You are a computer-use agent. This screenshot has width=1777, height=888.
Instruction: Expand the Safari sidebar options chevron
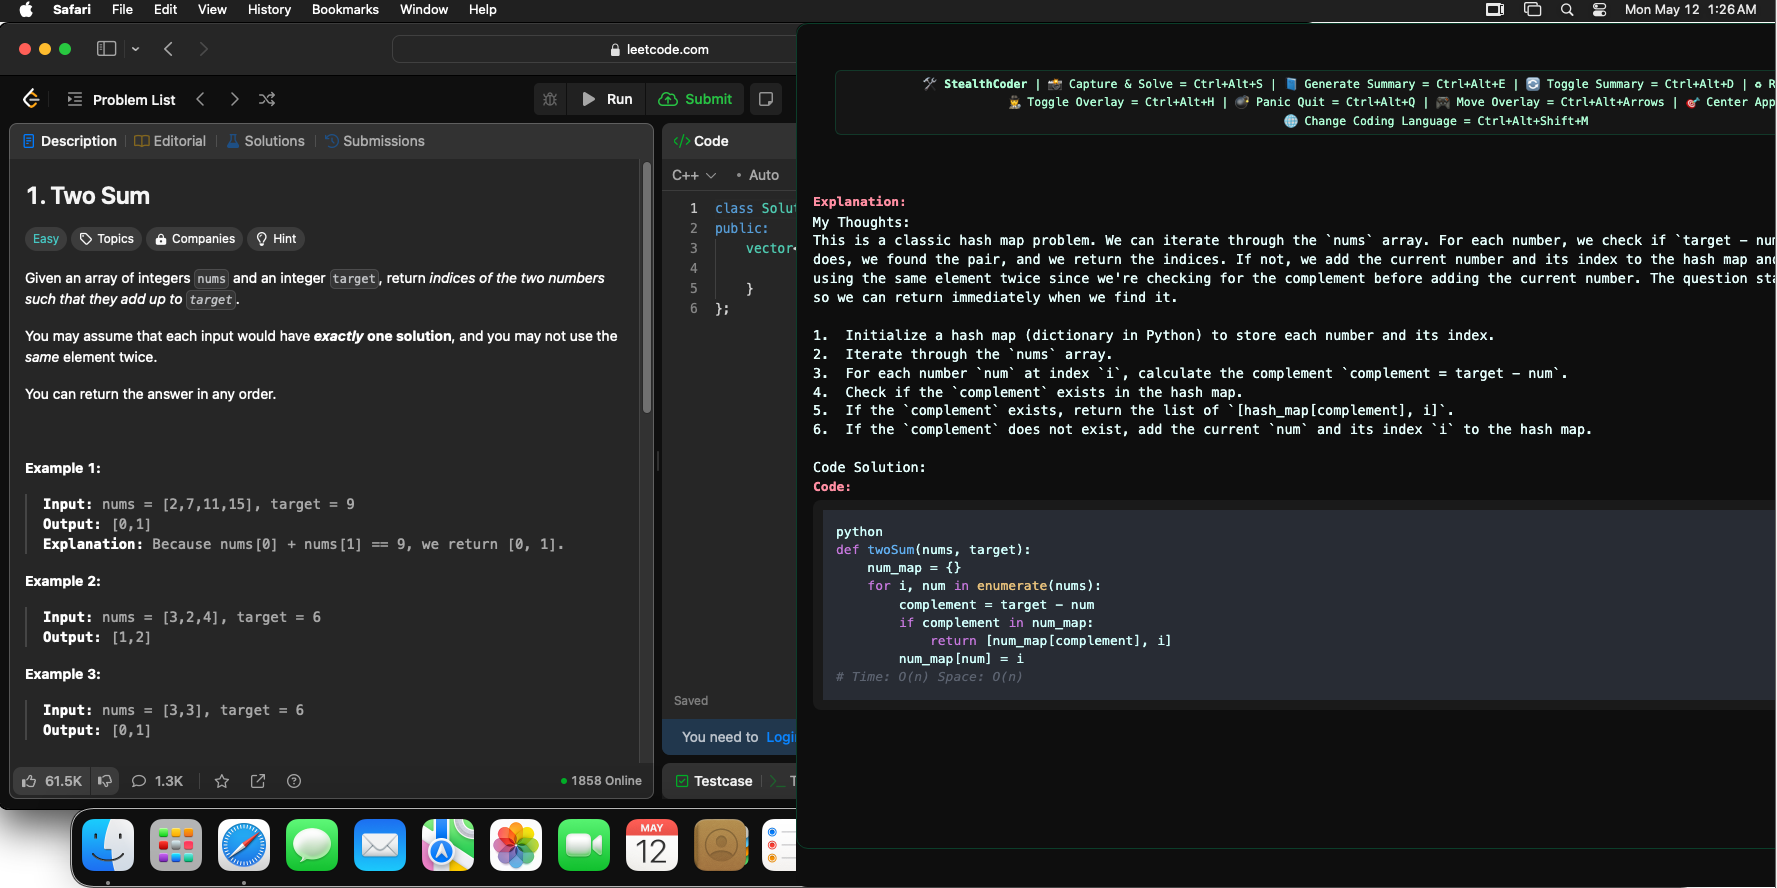[x=136, y=49]
